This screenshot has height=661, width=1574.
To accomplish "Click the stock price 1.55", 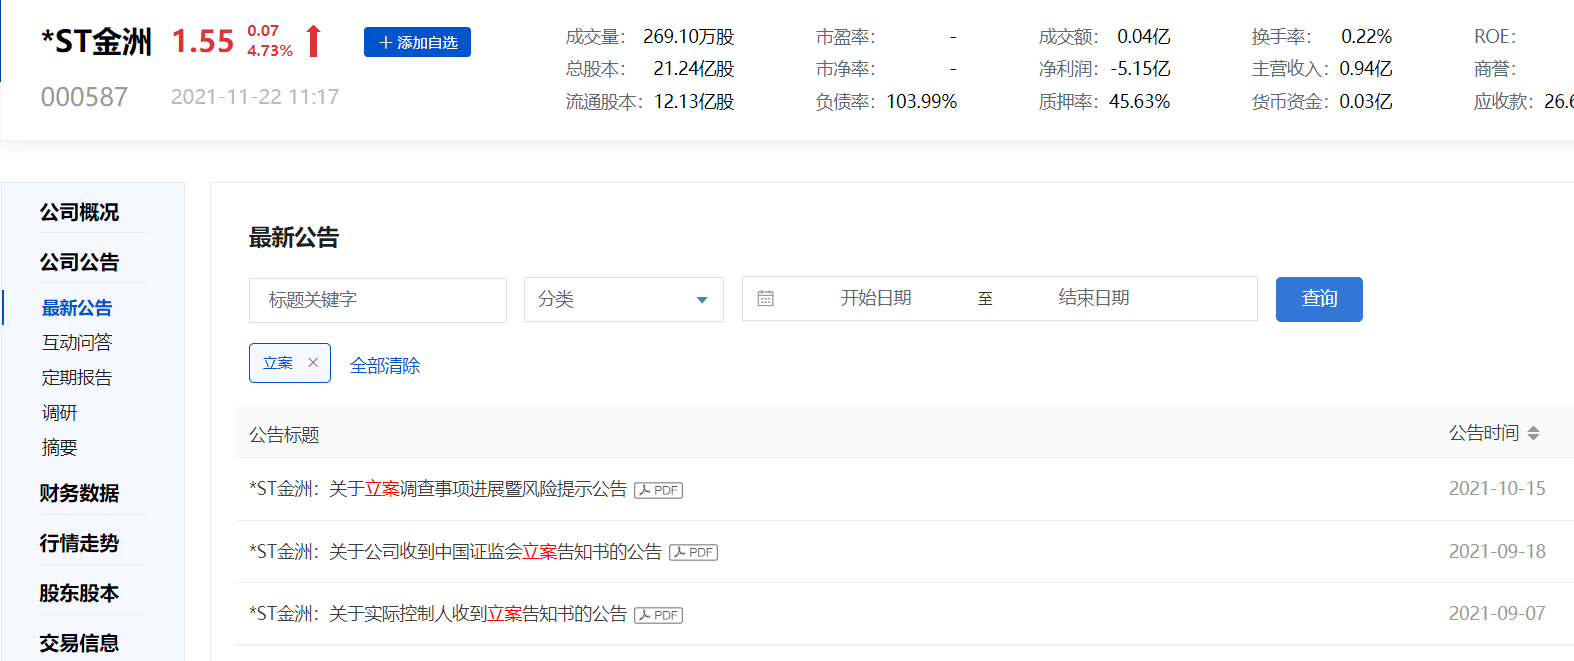I will 202,42.
